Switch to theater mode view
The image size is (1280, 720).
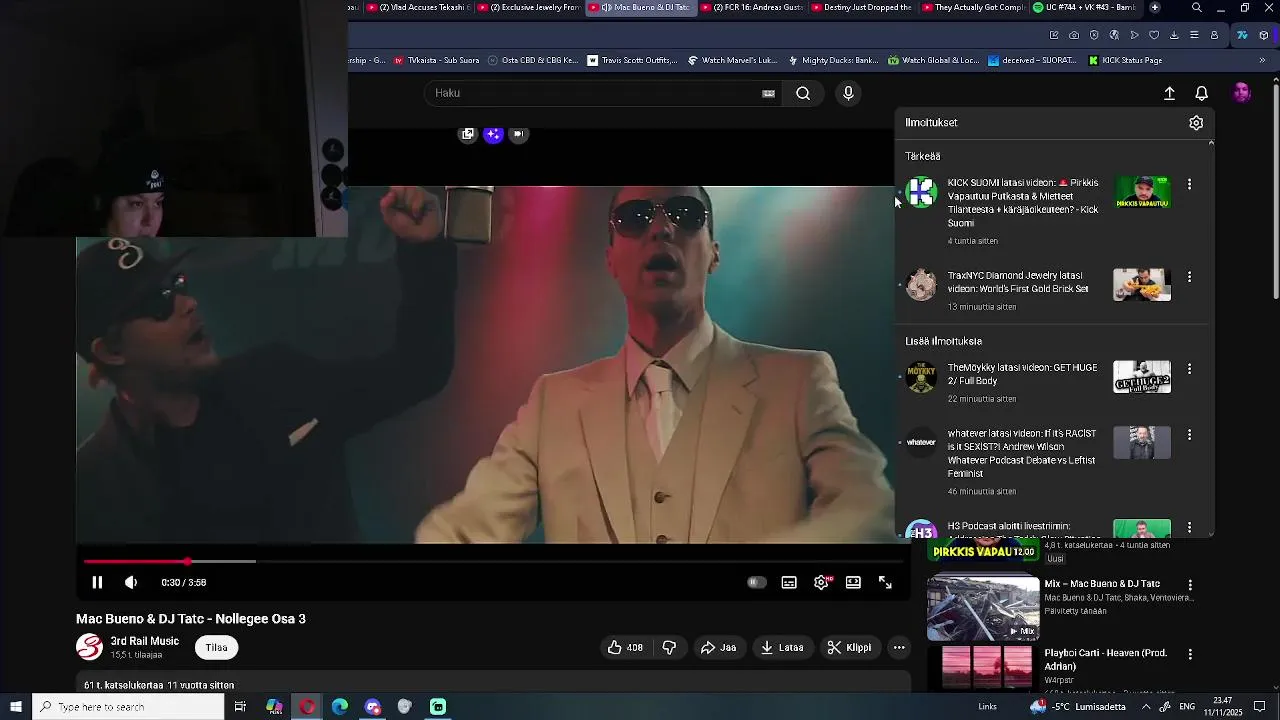click(x=853, y=582)
